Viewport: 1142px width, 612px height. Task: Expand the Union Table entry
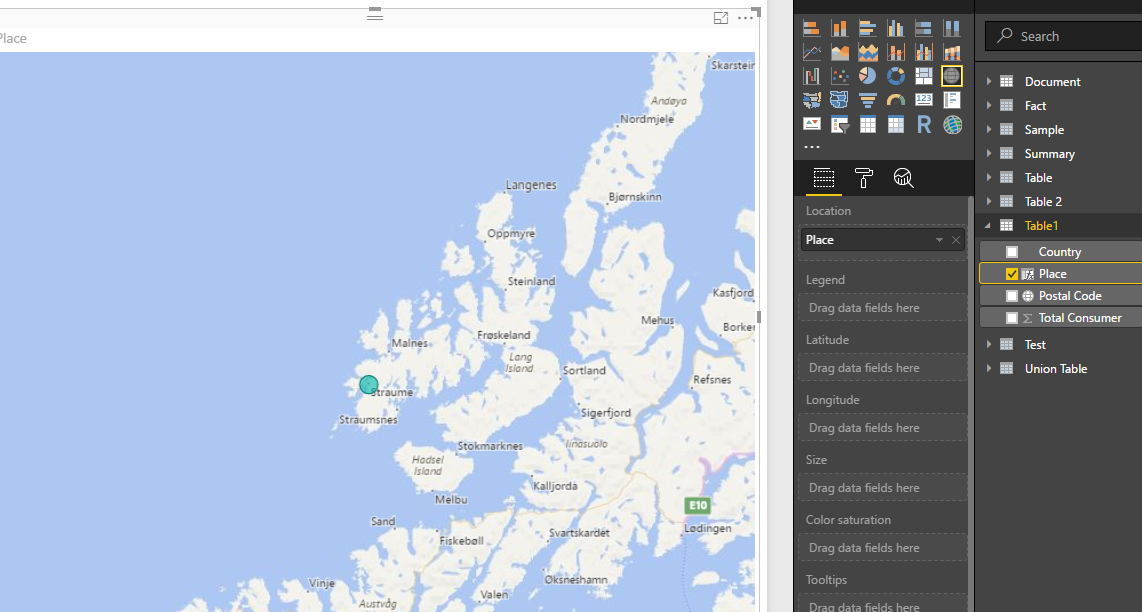tap(989, 369)
